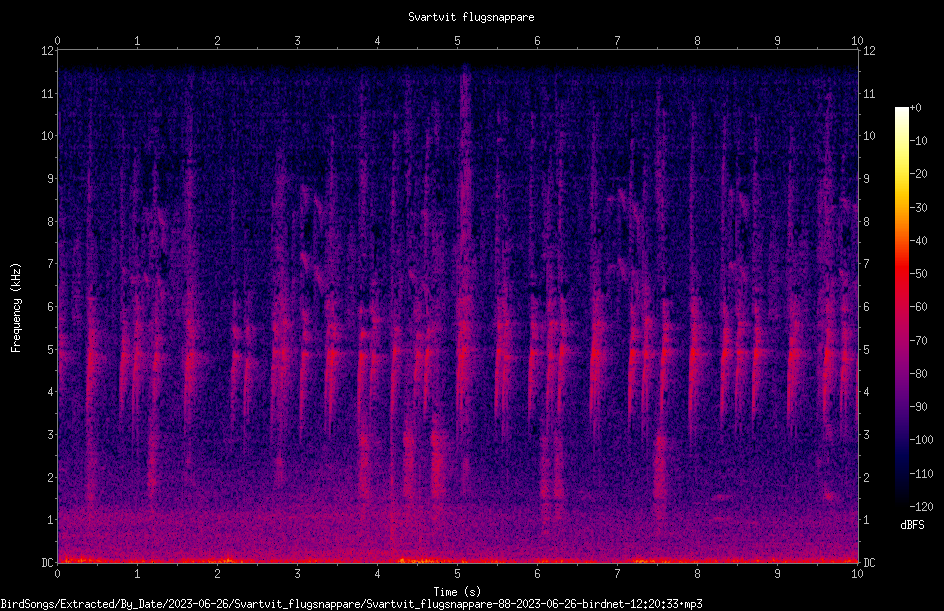
Task: Click the right frequency axis "DC" label
Action: point(869,562)
